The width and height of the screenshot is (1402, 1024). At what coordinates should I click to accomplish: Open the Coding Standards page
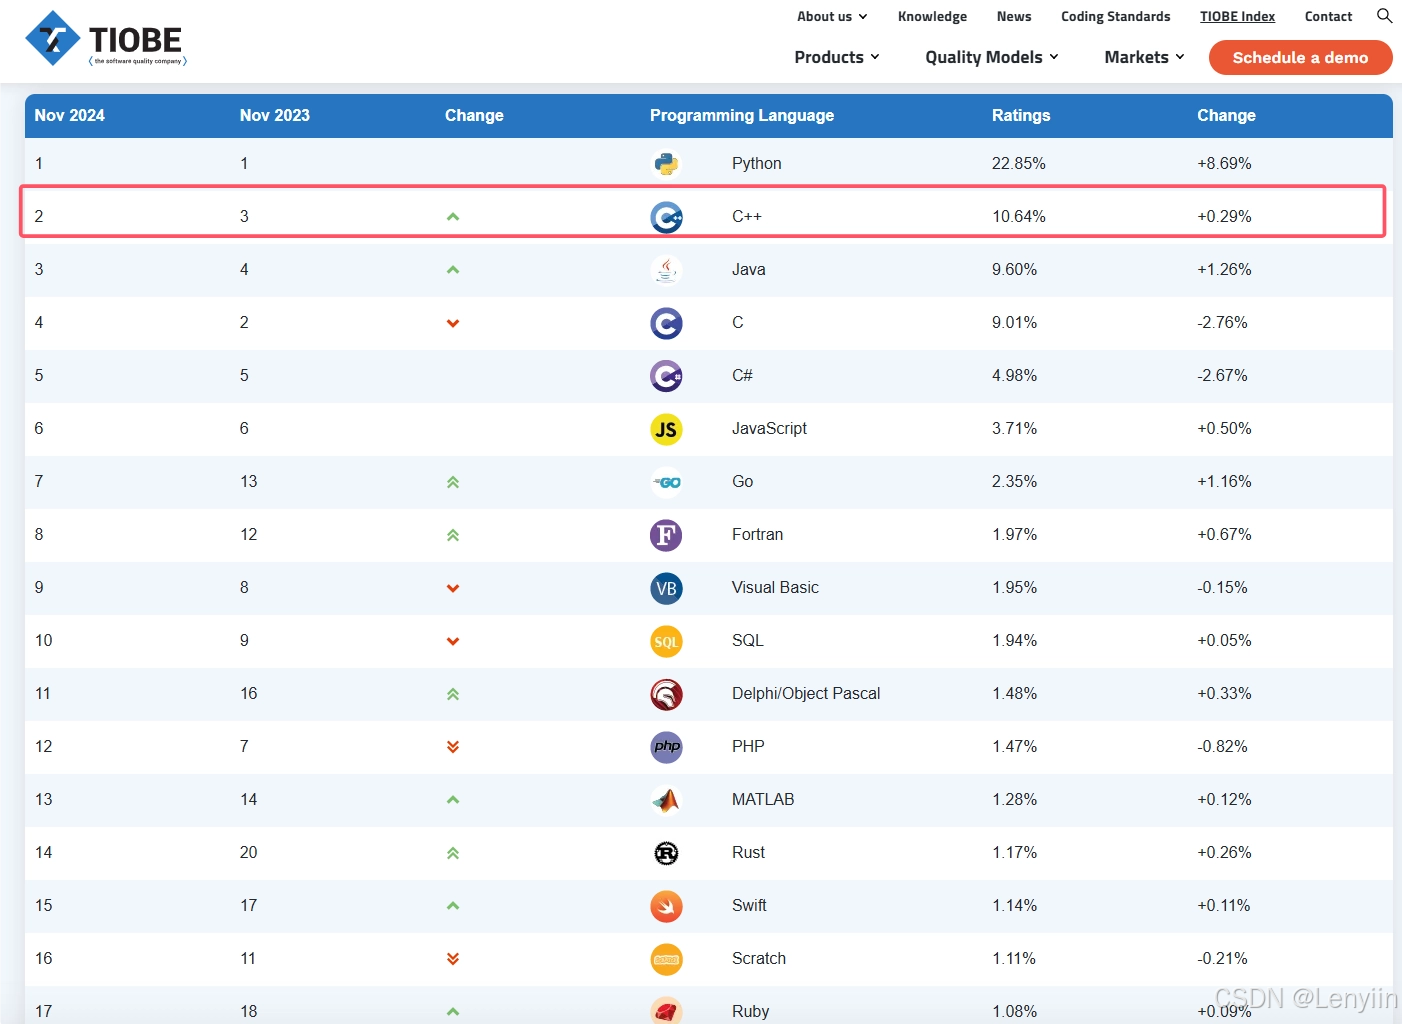coord(1116,16)
